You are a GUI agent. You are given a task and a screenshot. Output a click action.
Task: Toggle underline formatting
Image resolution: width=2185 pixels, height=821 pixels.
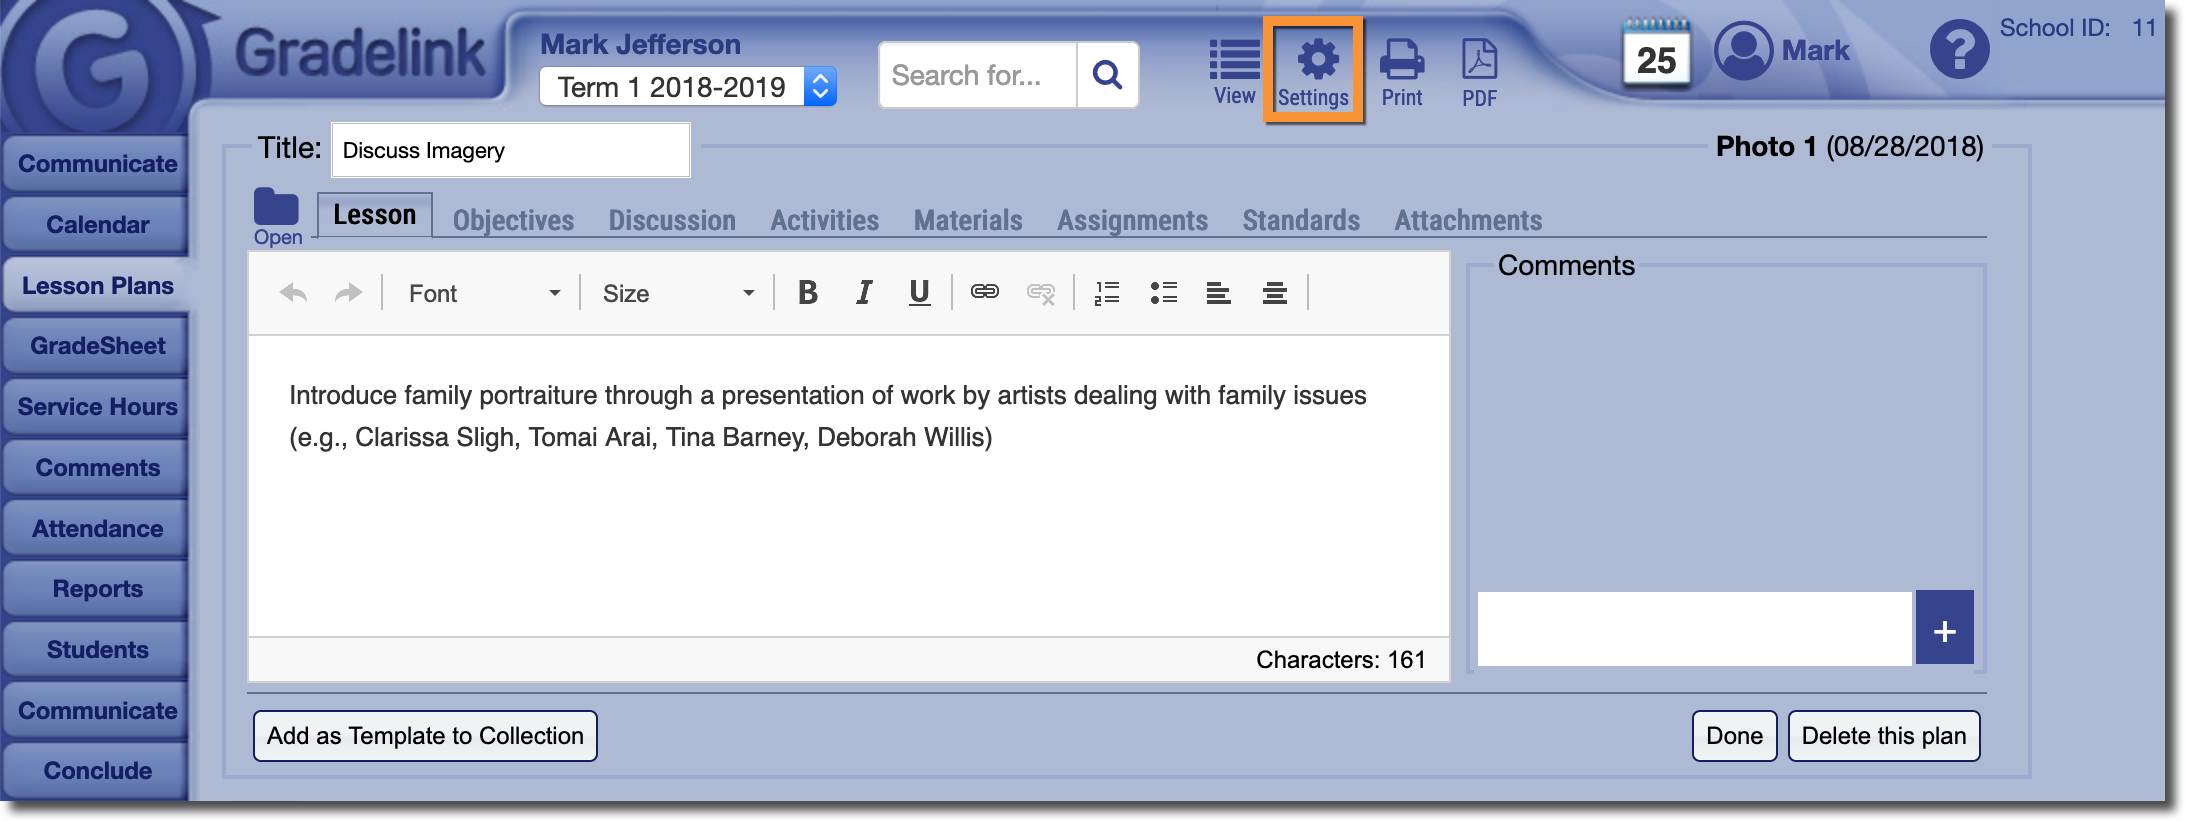click(919, 293)
